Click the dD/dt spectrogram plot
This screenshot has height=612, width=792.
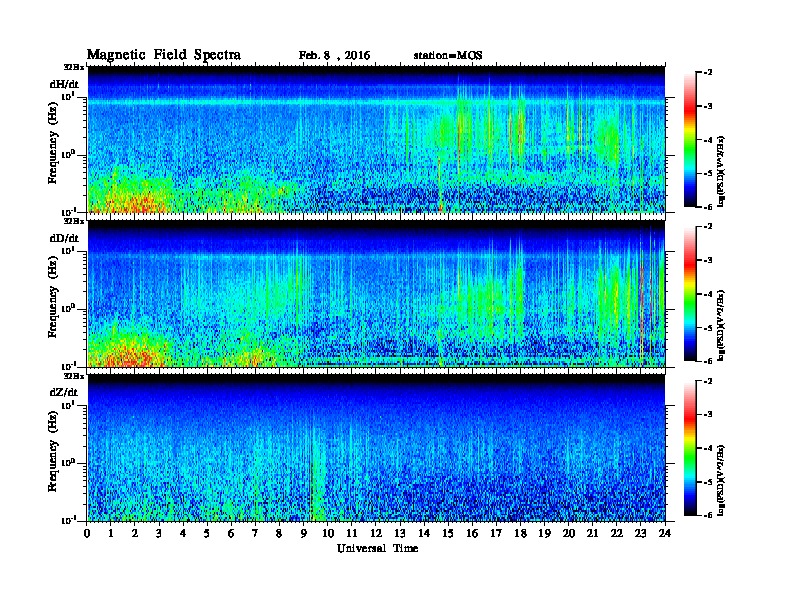[x=376, y=294]
